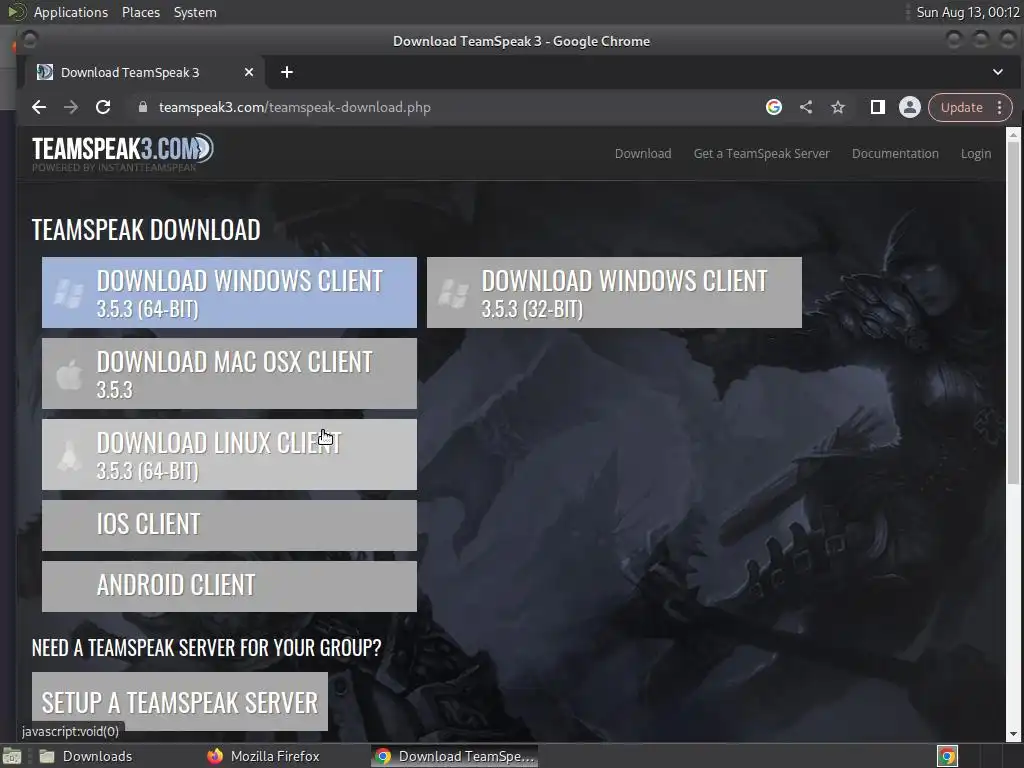This screenshot has height=768, width=1024.
Task: Click Setup a TeamSpeak Server button
Action: tap(180, 701)
